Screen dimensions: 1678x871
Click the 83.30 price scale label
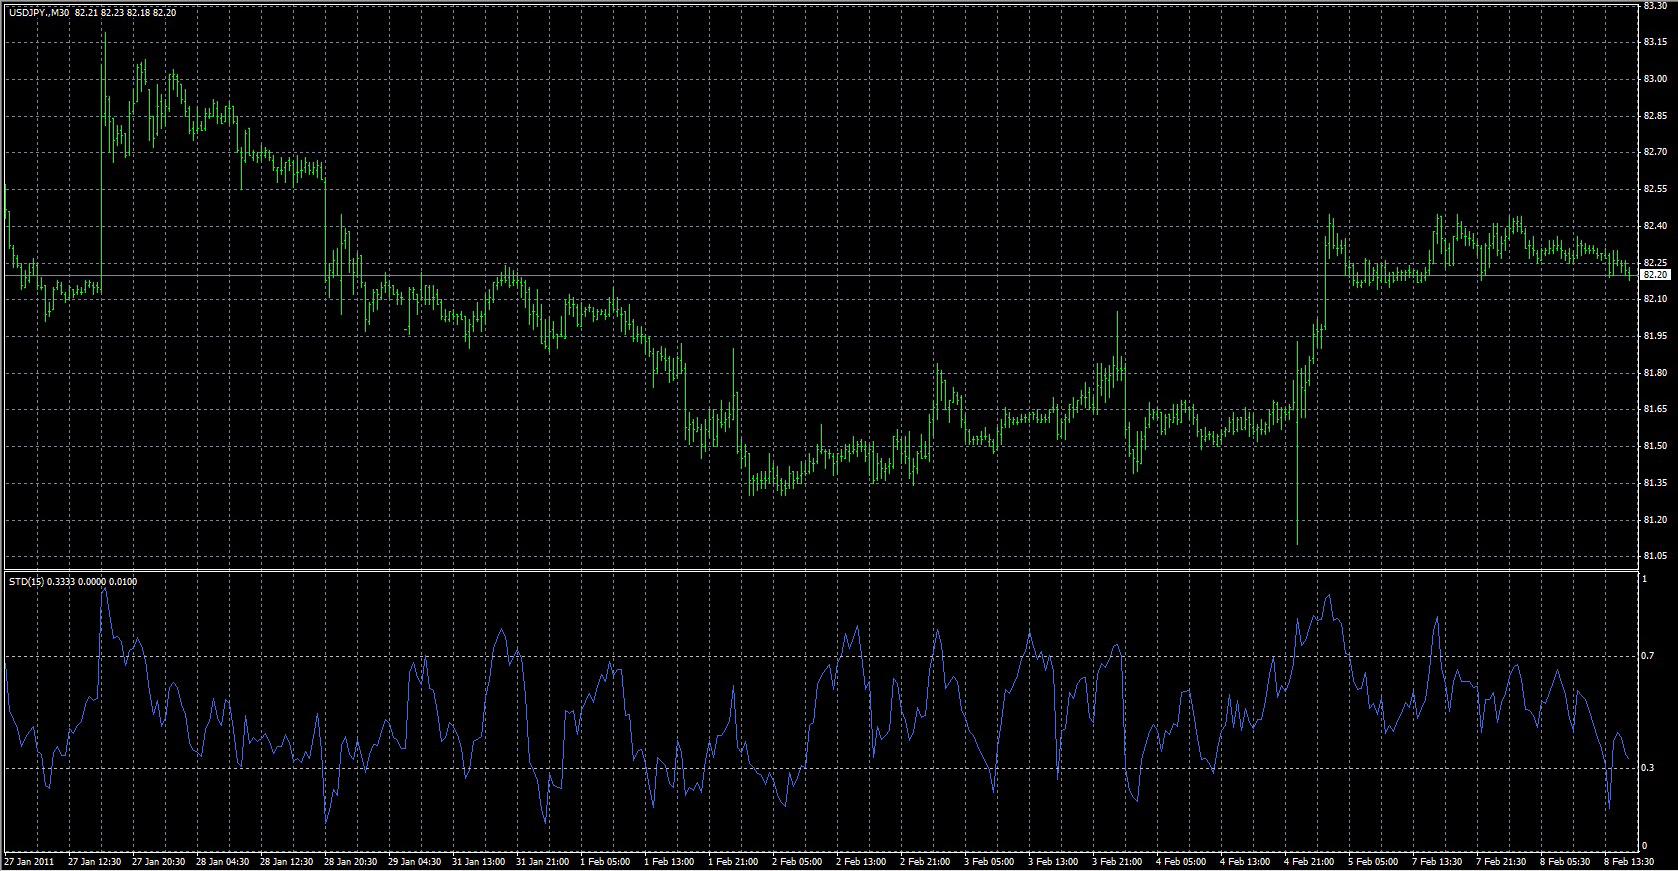point(1654,6)
